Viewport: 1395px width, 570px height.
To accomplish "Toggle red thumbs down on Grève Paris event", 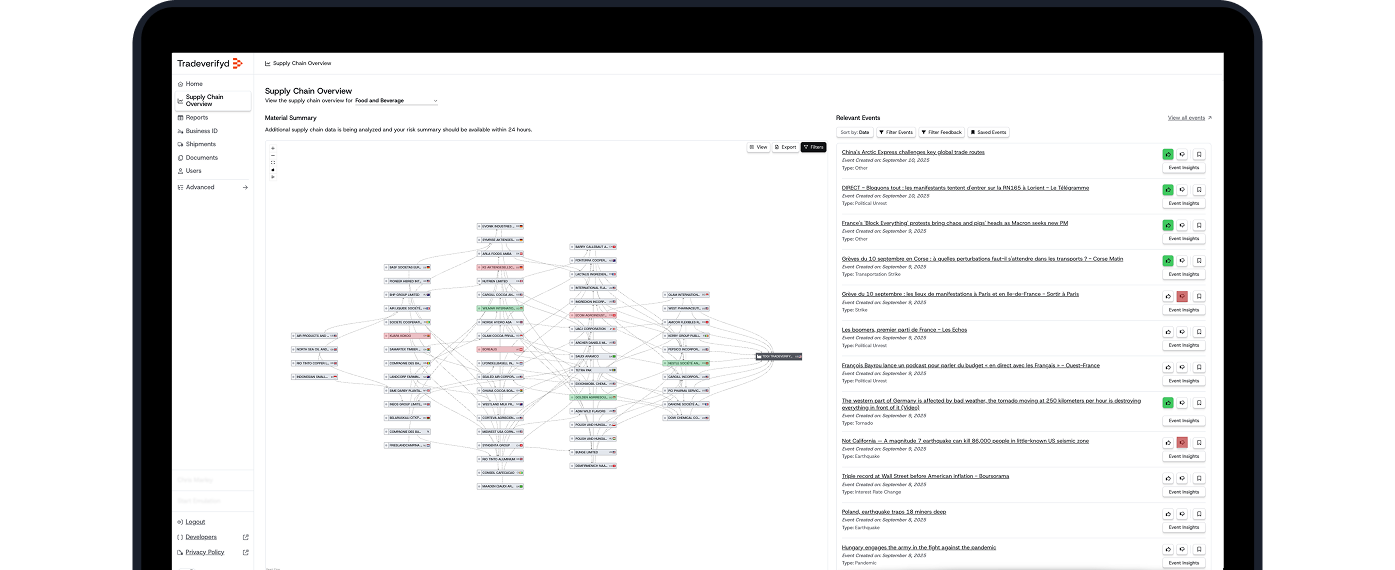I will click(x=1182, y=296).
